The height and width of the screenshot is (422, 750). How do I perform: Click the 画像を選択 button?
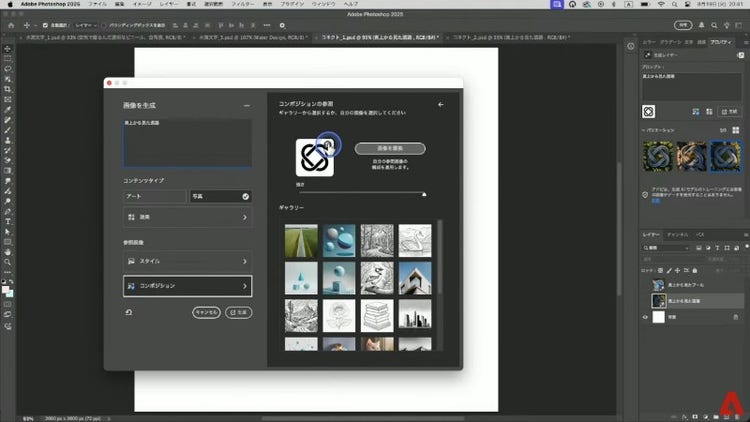389,148
